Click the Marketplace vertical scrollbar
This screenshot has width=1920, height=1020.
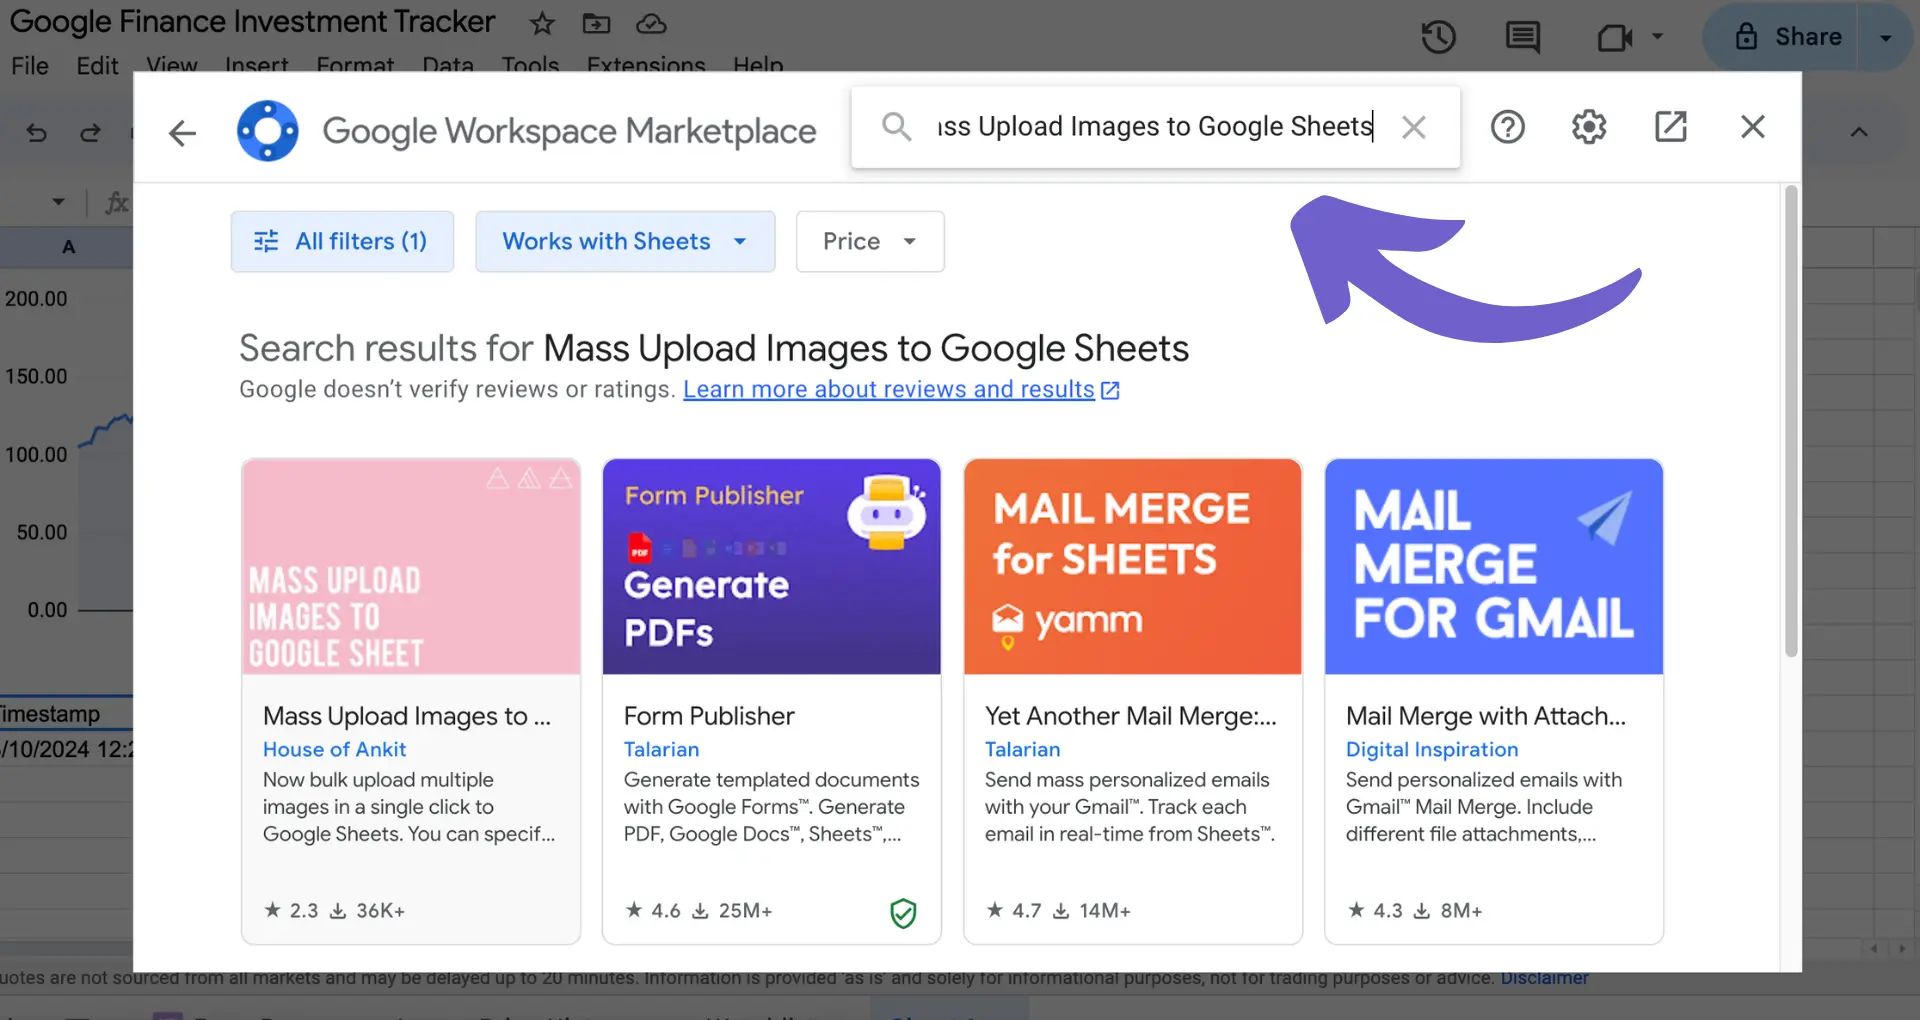point(1791,420)
